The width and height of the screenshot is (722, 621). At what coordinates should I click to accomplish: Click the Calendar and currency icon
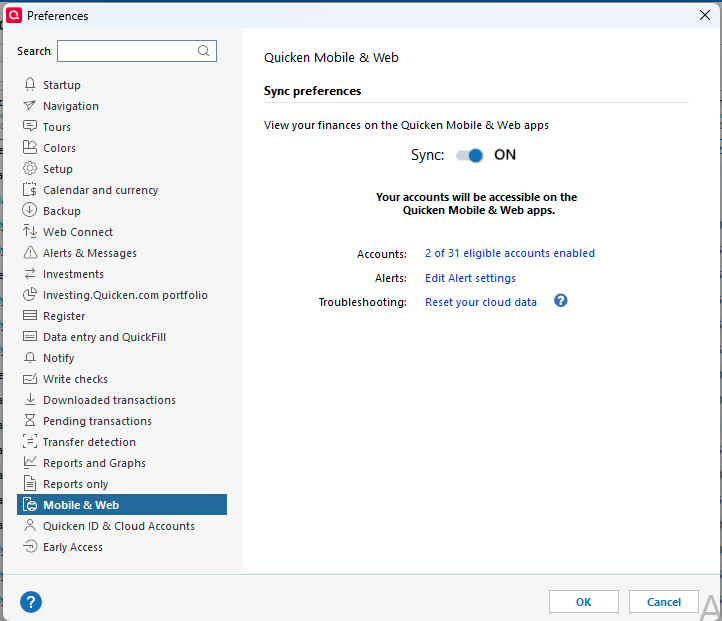(x=30, y=189)
